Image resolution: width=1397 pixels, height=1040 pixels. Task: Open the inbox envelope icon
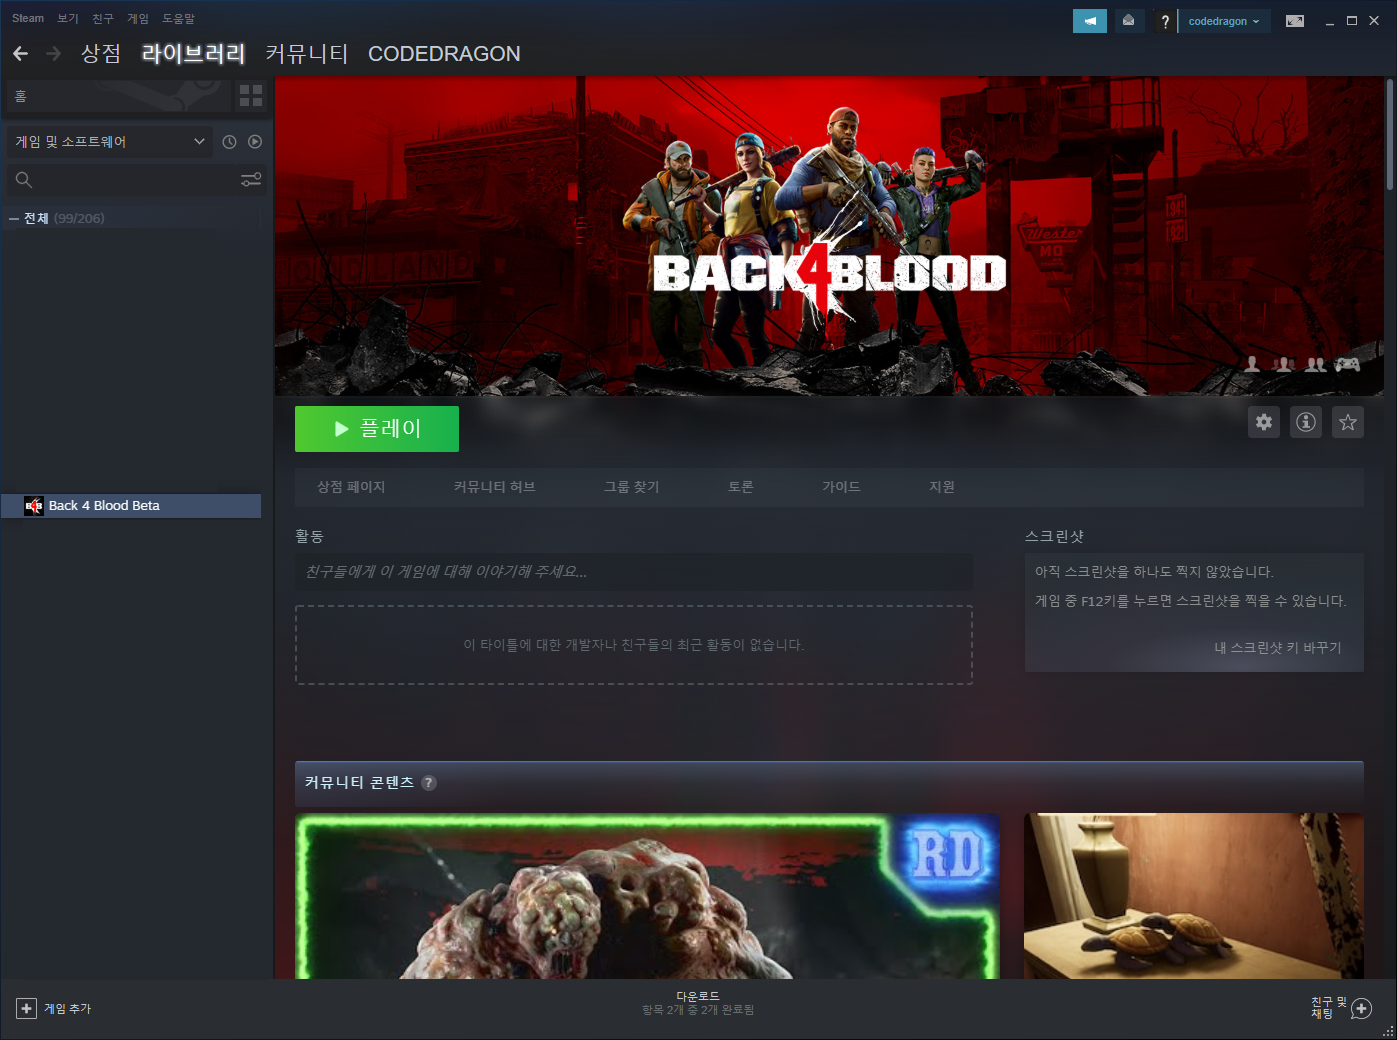coord(1128,21)
